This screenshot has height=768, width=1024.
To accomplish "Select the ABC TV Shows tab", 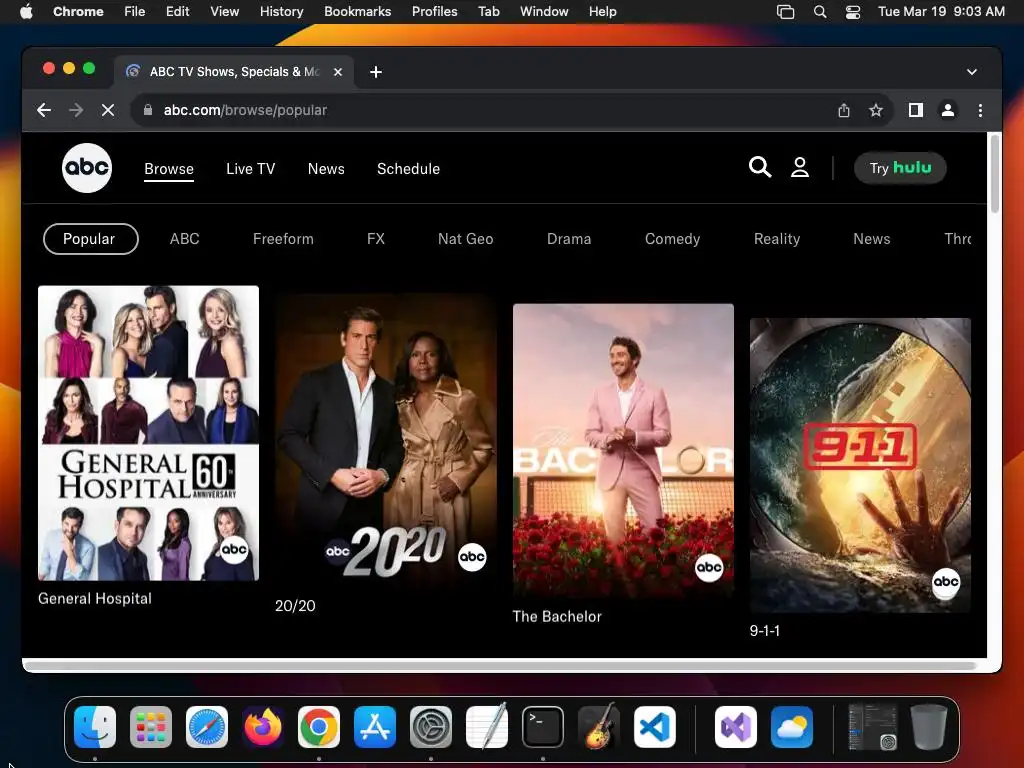I will pyautogui.click(x=234, y=72).
